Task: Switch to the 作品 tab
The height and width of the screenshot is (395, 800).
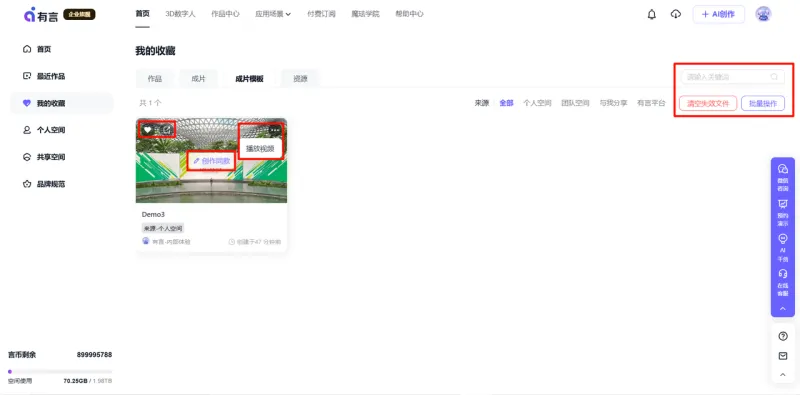Action: (155, 79)
